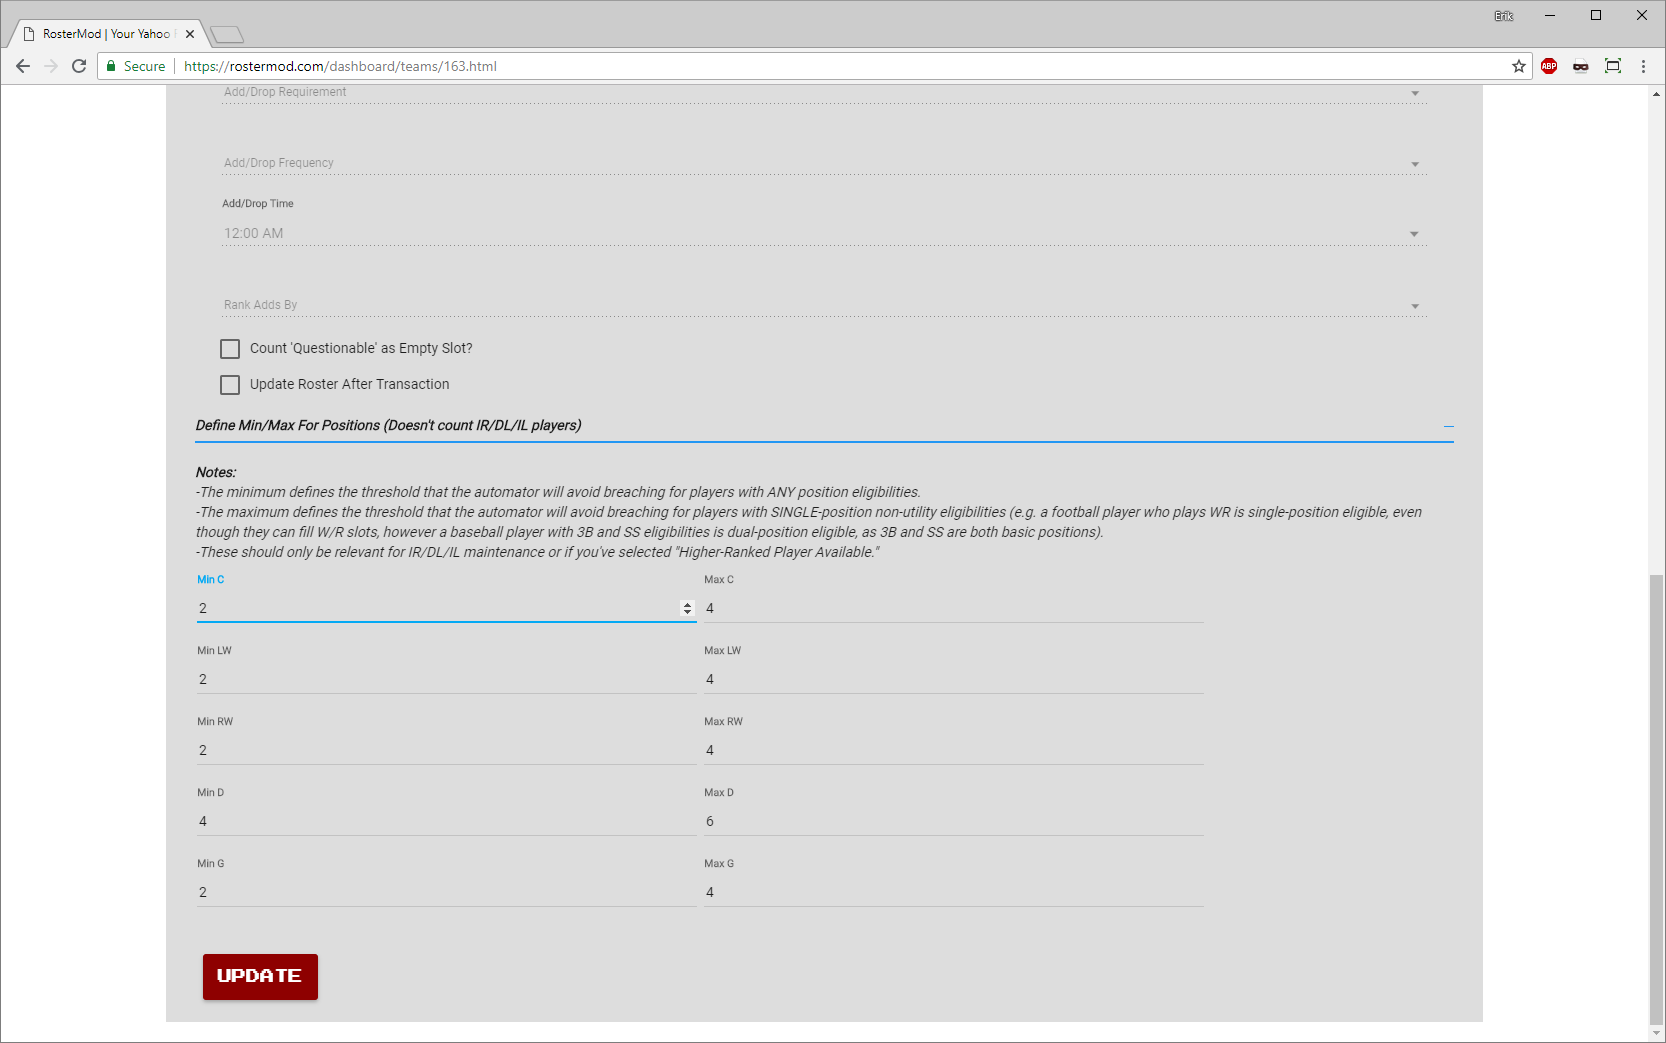This screenshot has width=1666, height=1043.
Task: Open Add/Drop Frequency dropdown
Action: 824,163
